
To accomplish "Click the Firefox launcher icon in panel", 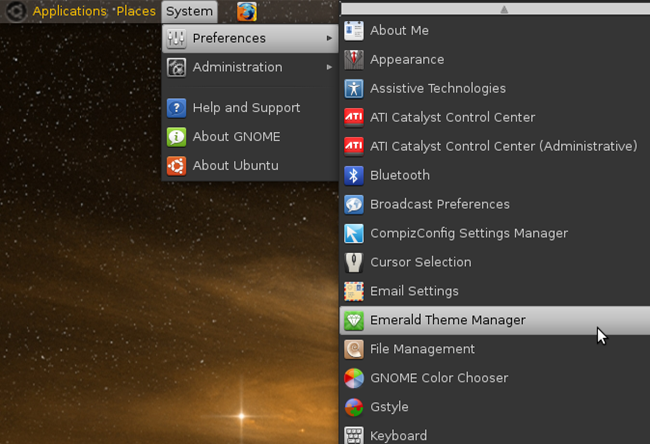I will [246, 12].
